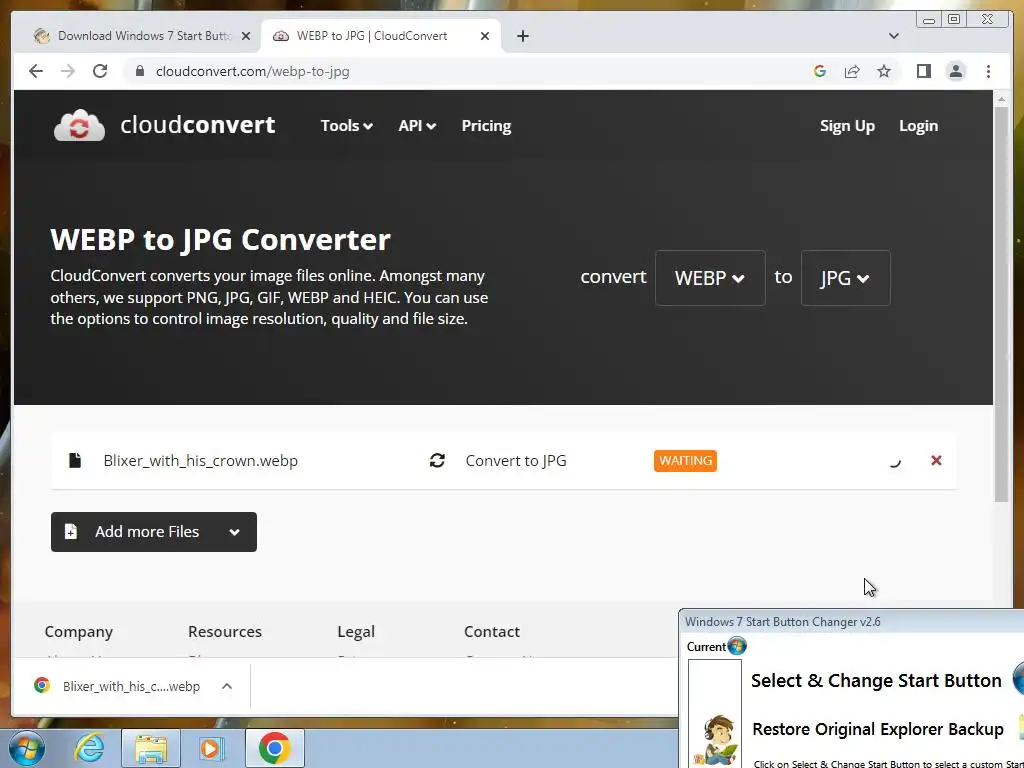1024x768 pixels.
Task: Click the Company footer heading
Action: point(78,632)
